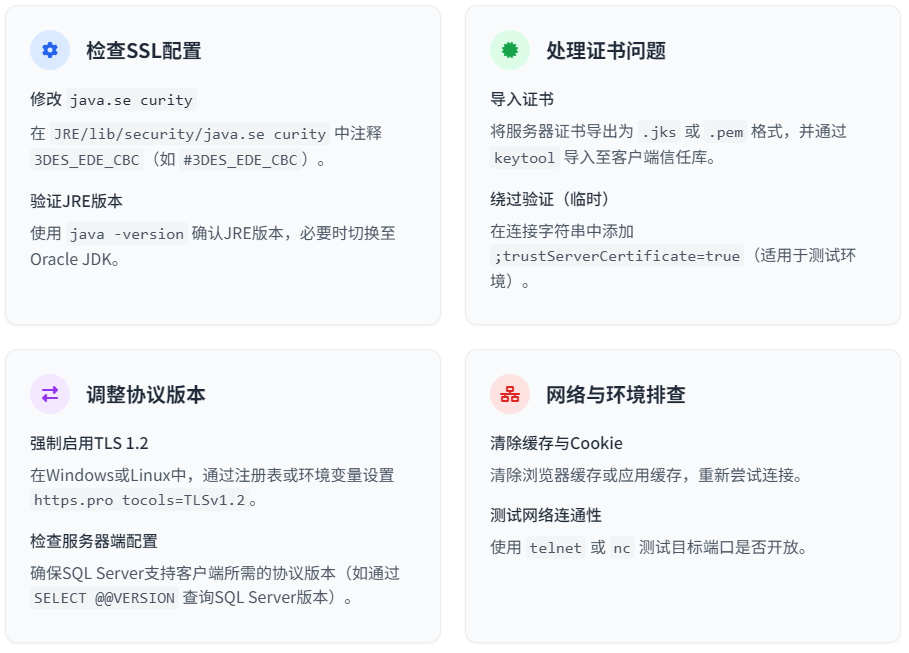Viewport: 909px width, 653px height.
Task: Select the 调整协议版本 card heading
Action: 146,395
